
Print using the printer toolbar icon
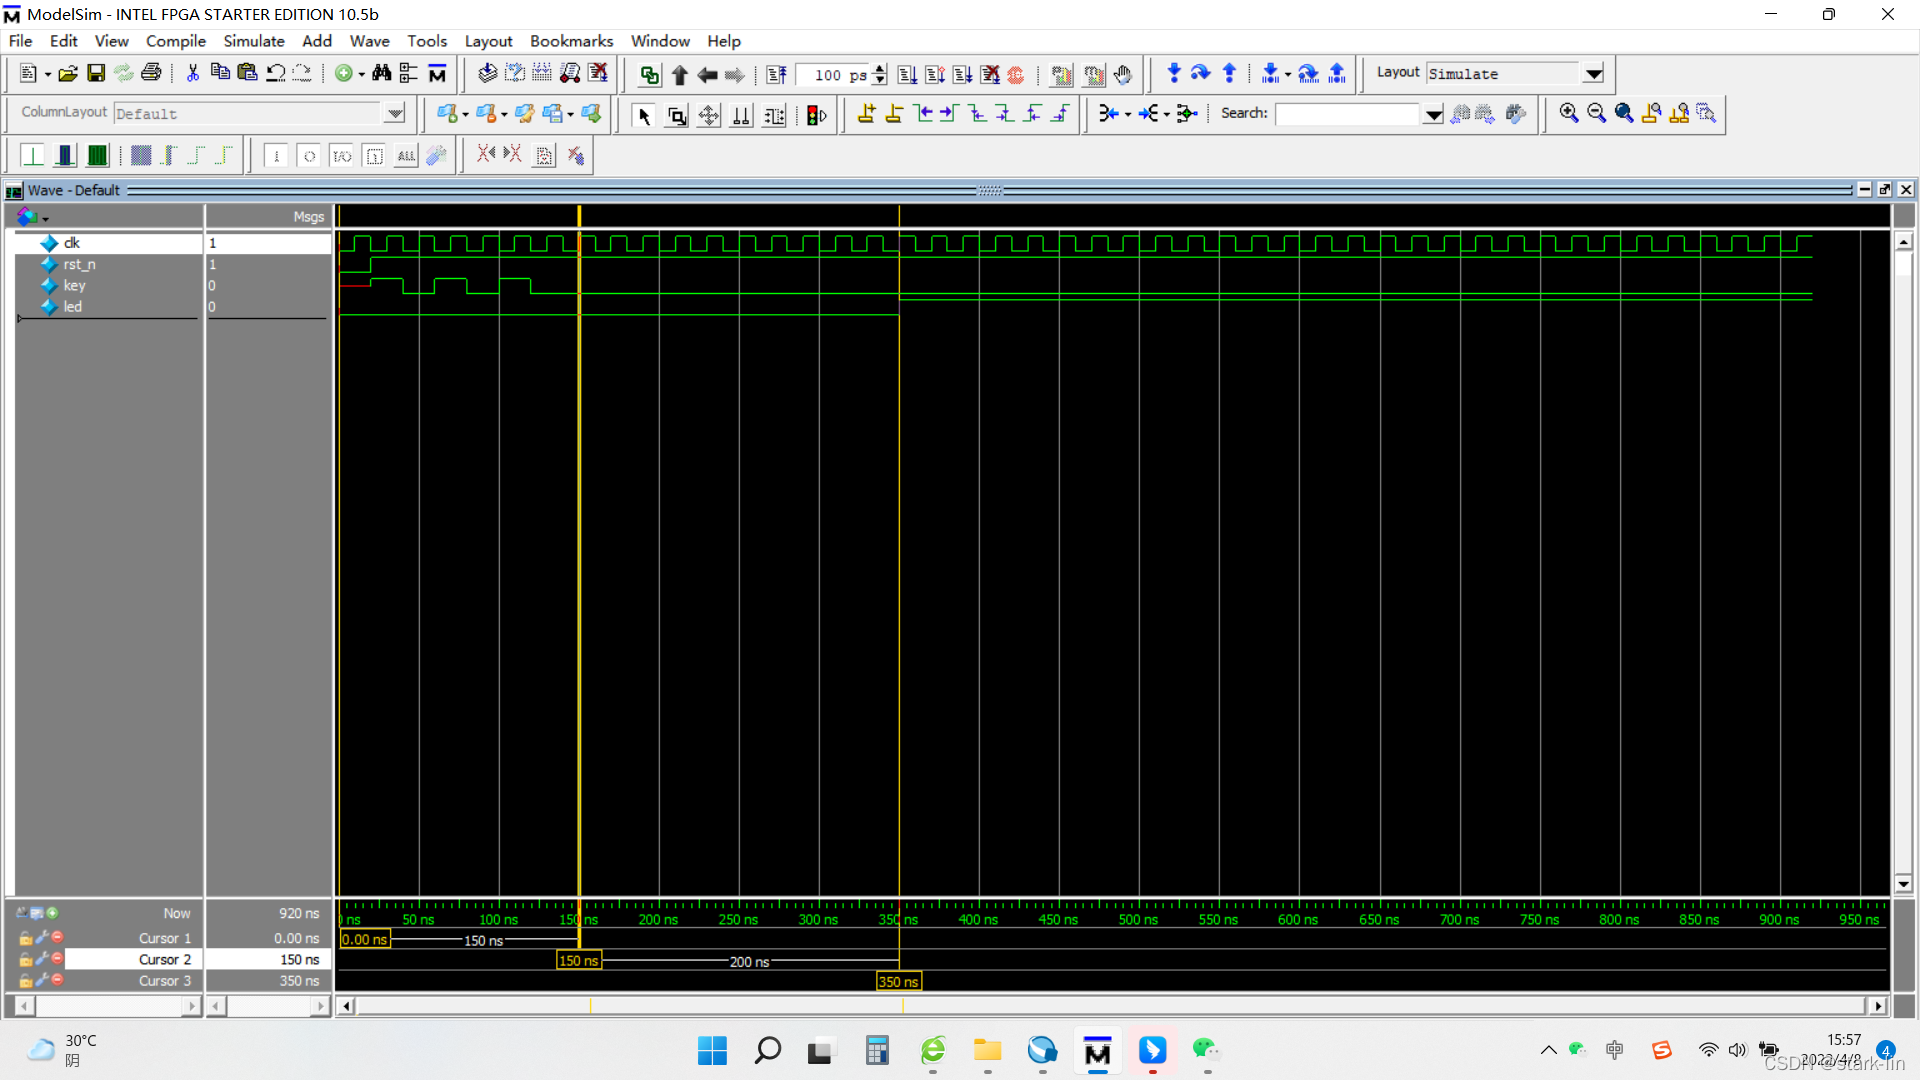(x=151, y=74)
